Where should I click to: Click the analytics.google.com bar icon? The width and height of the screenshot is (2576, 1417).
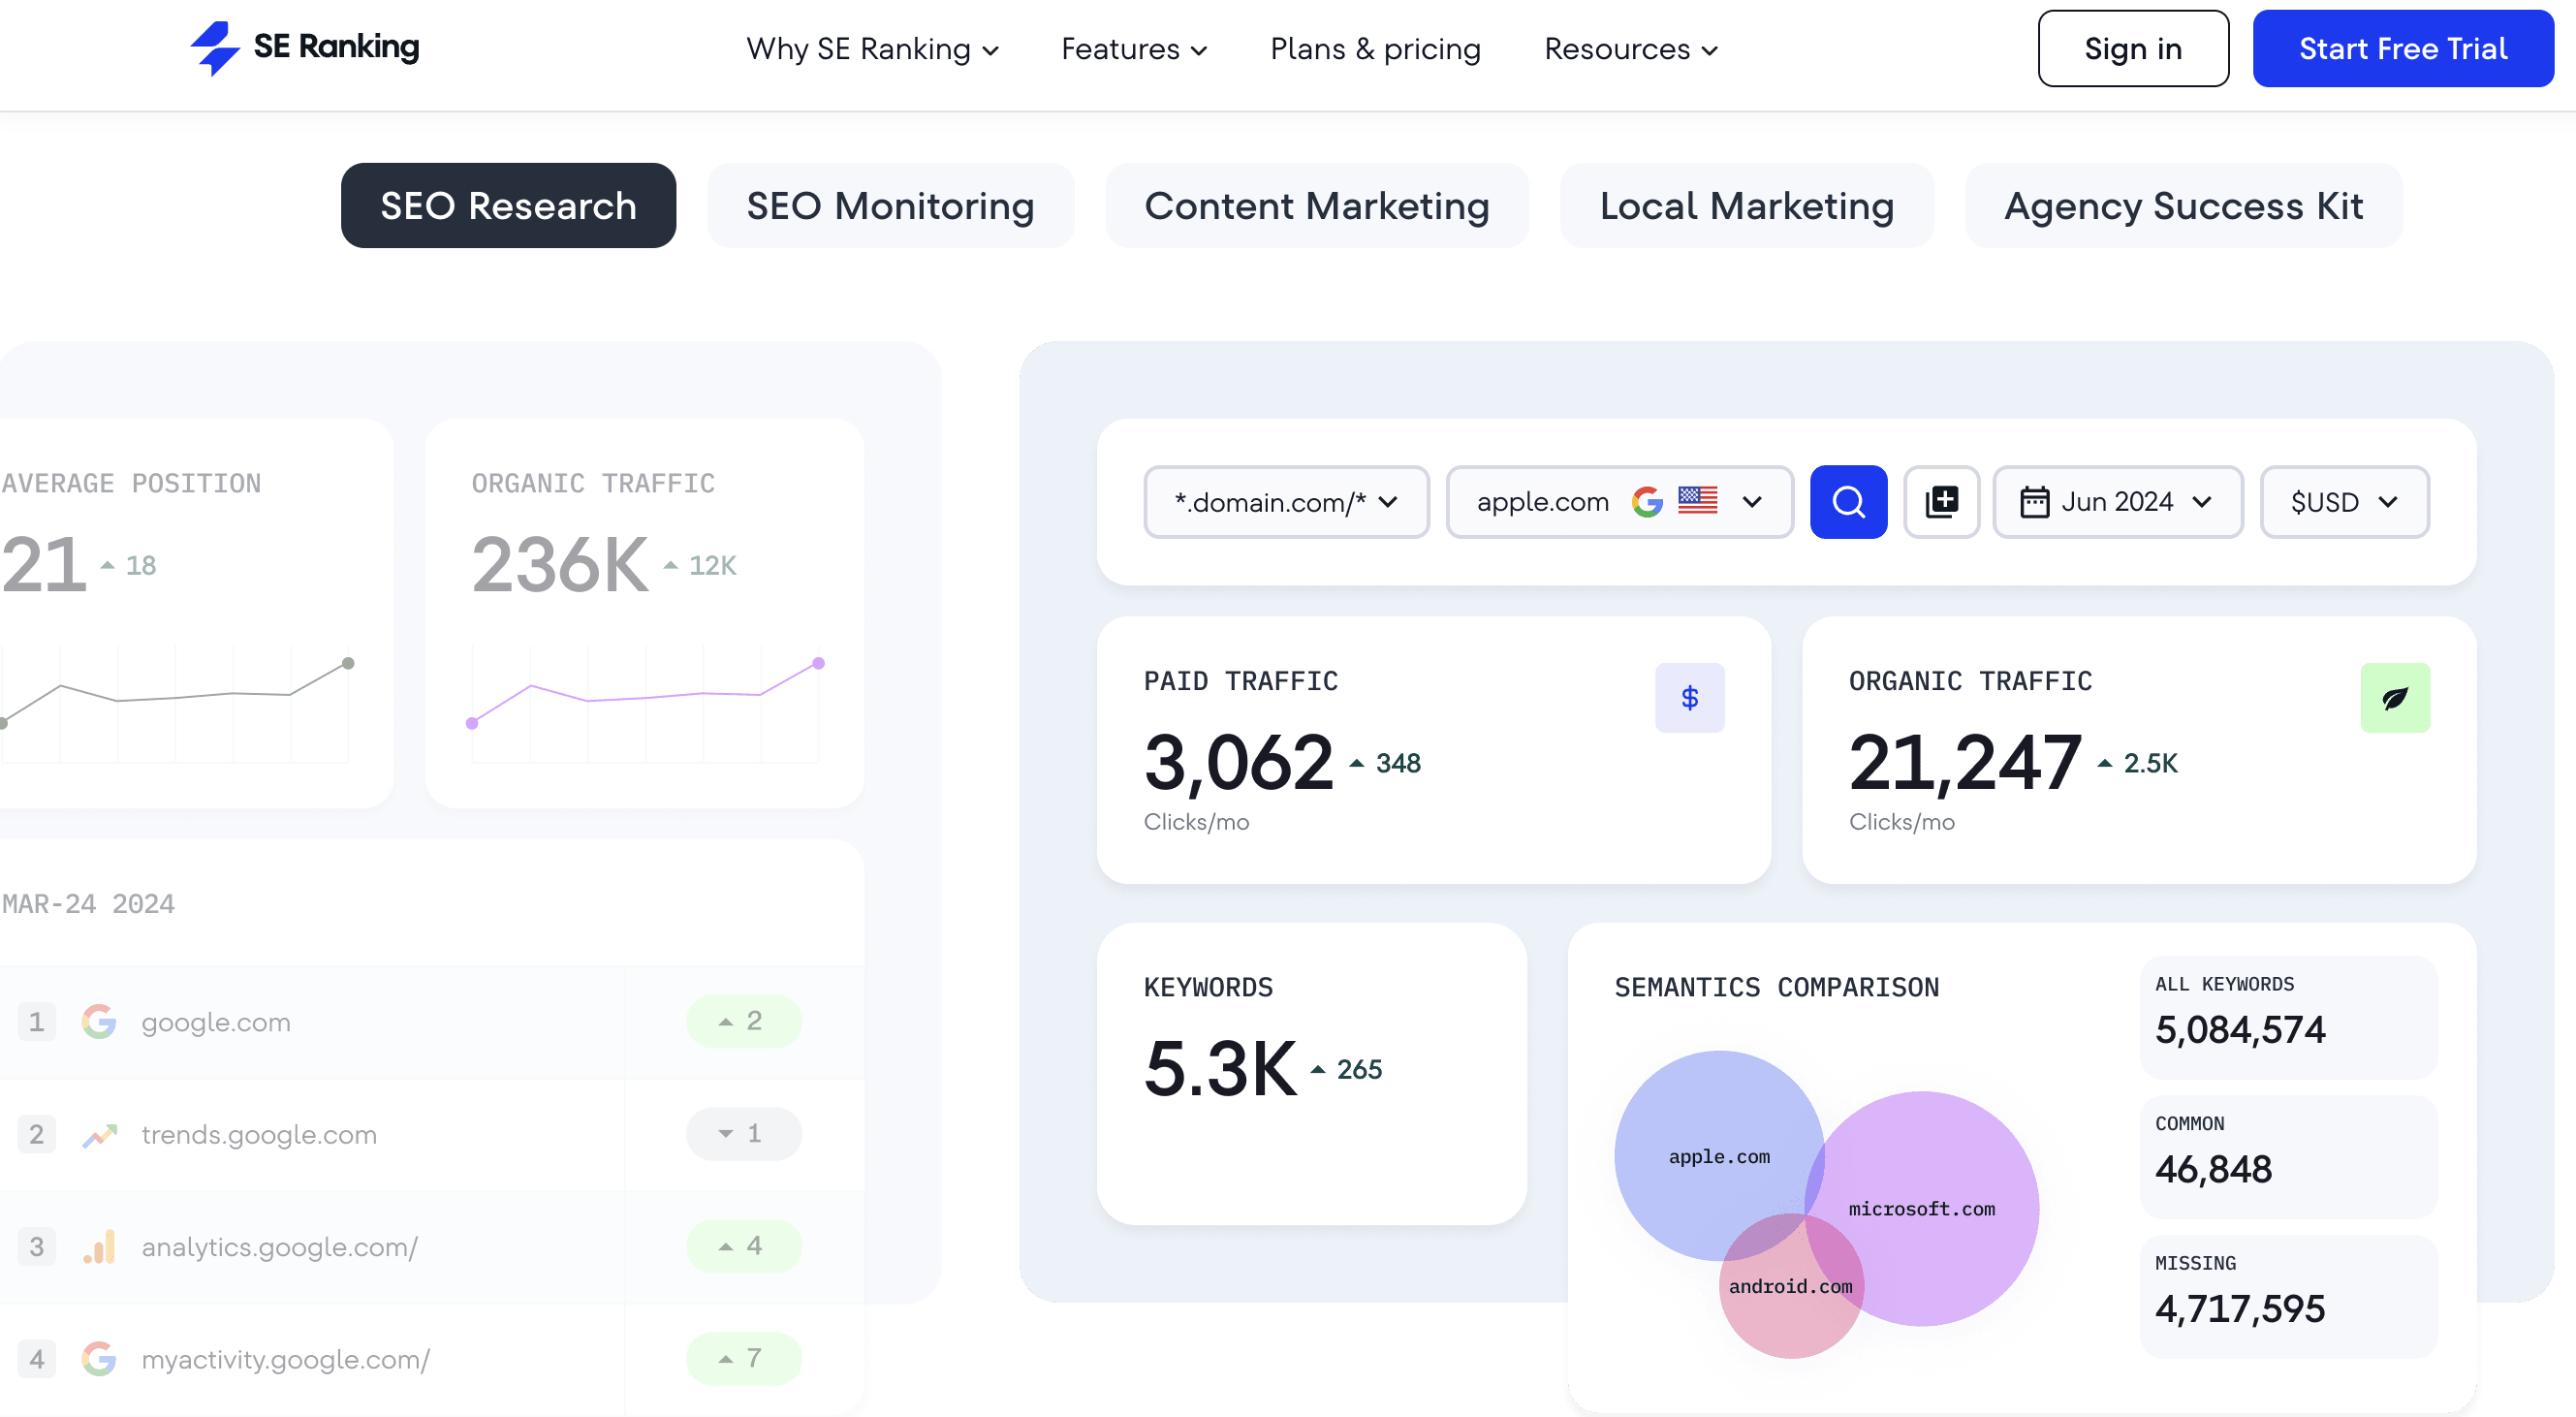pos(99,1246)
